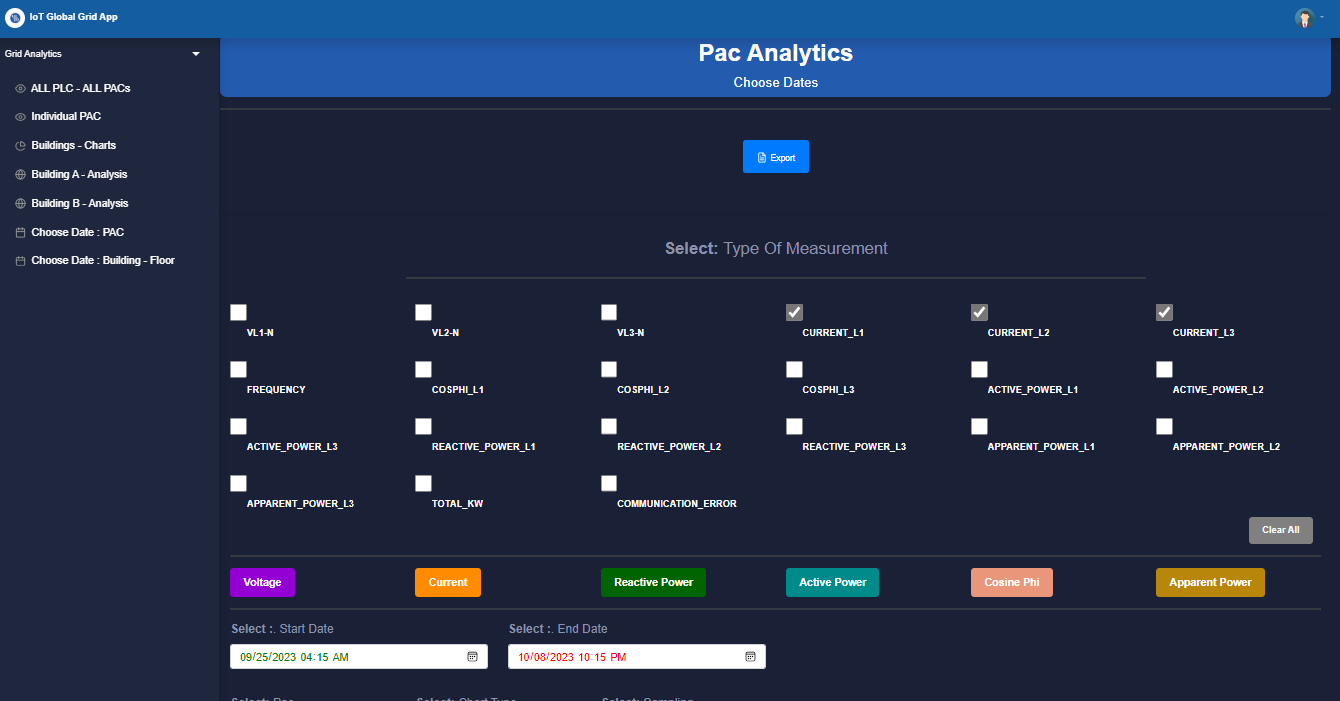Click the gold Apparent Power button
Viewport: 1340px width, 701px height.
click(x=1210, y=582)
